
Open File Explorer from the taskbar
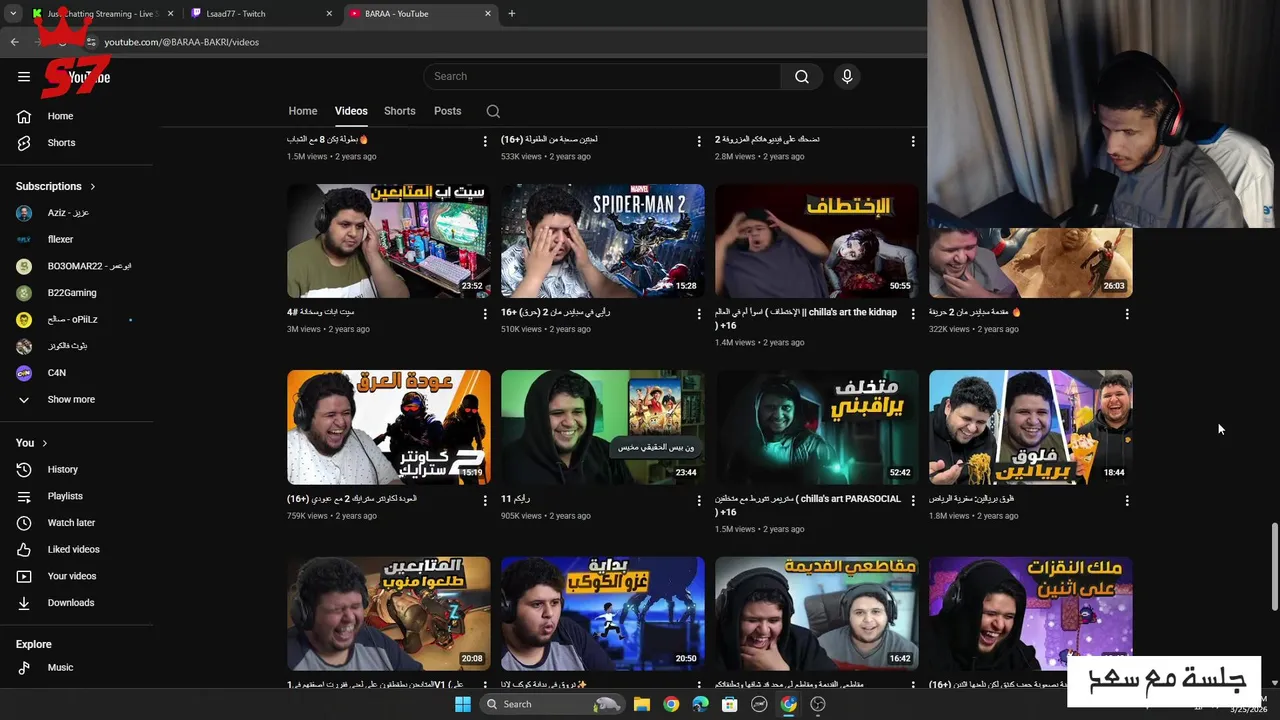(642, 704)
